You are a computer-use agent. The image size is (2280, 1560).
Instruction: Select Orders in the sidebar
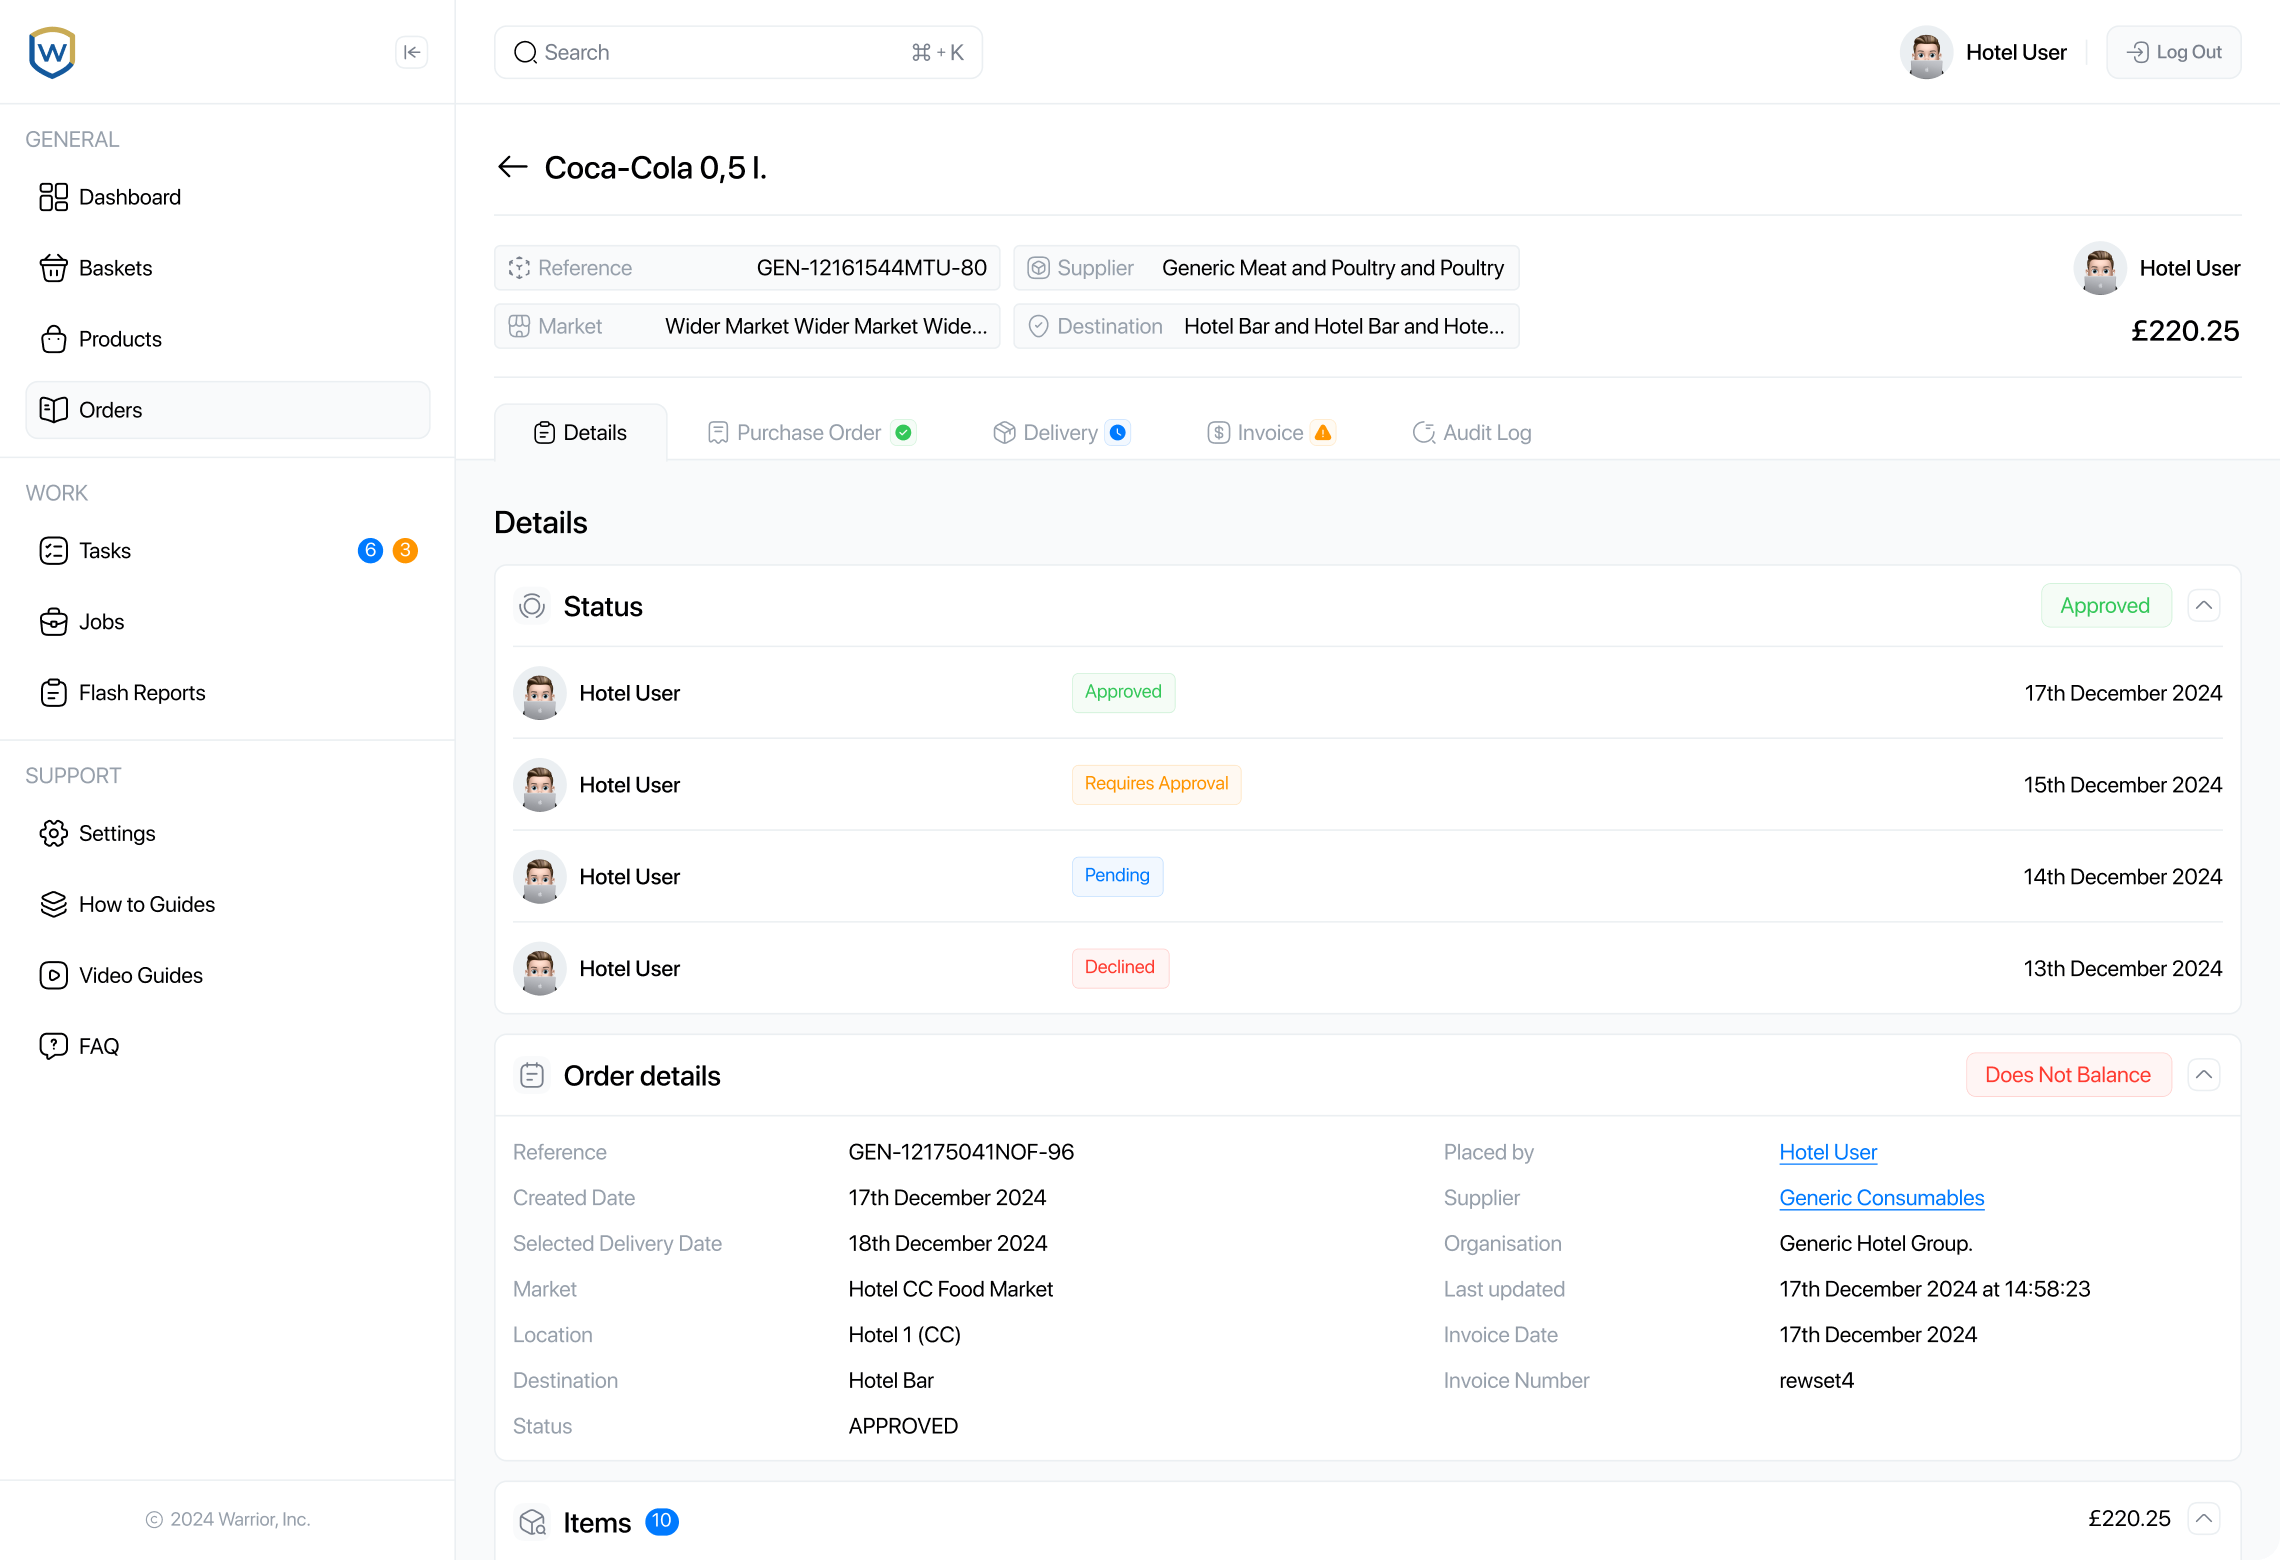pyautogui.click(x=227, y=410)
